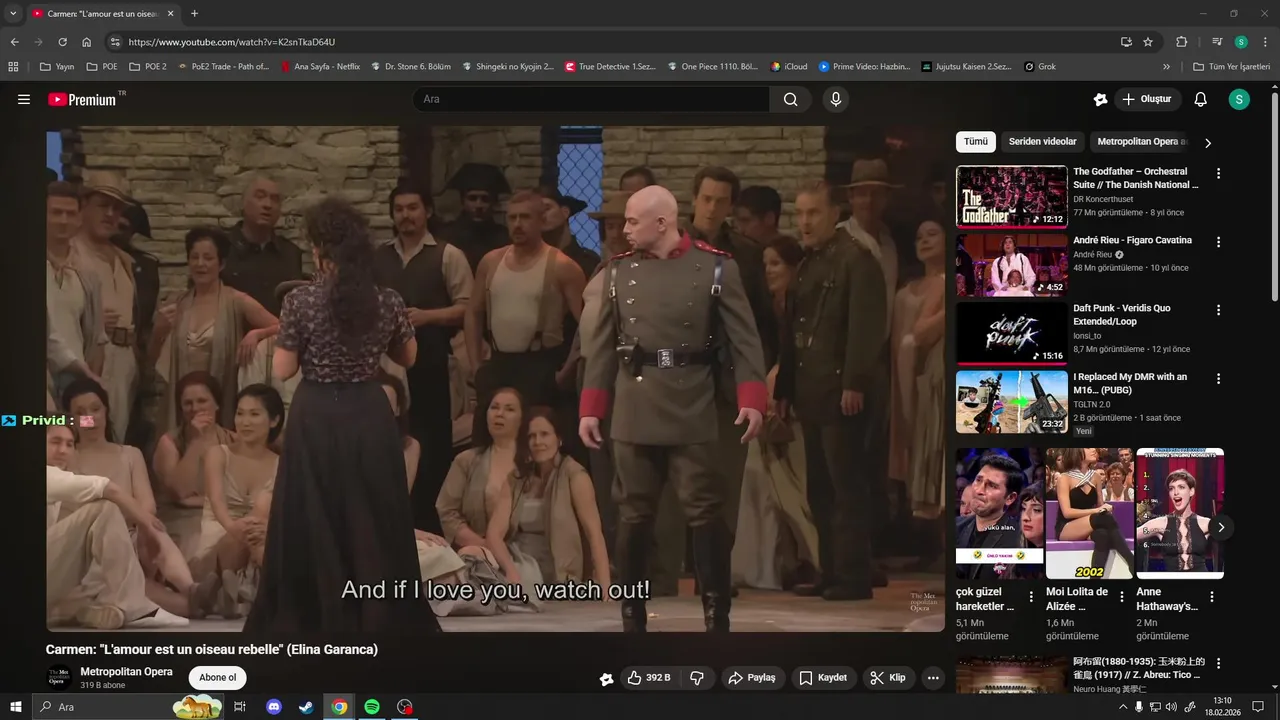Viewport: 1280px width, 720px height.
Task: Click the sparkle icon beside like button
Action: (x=606, y=678)
